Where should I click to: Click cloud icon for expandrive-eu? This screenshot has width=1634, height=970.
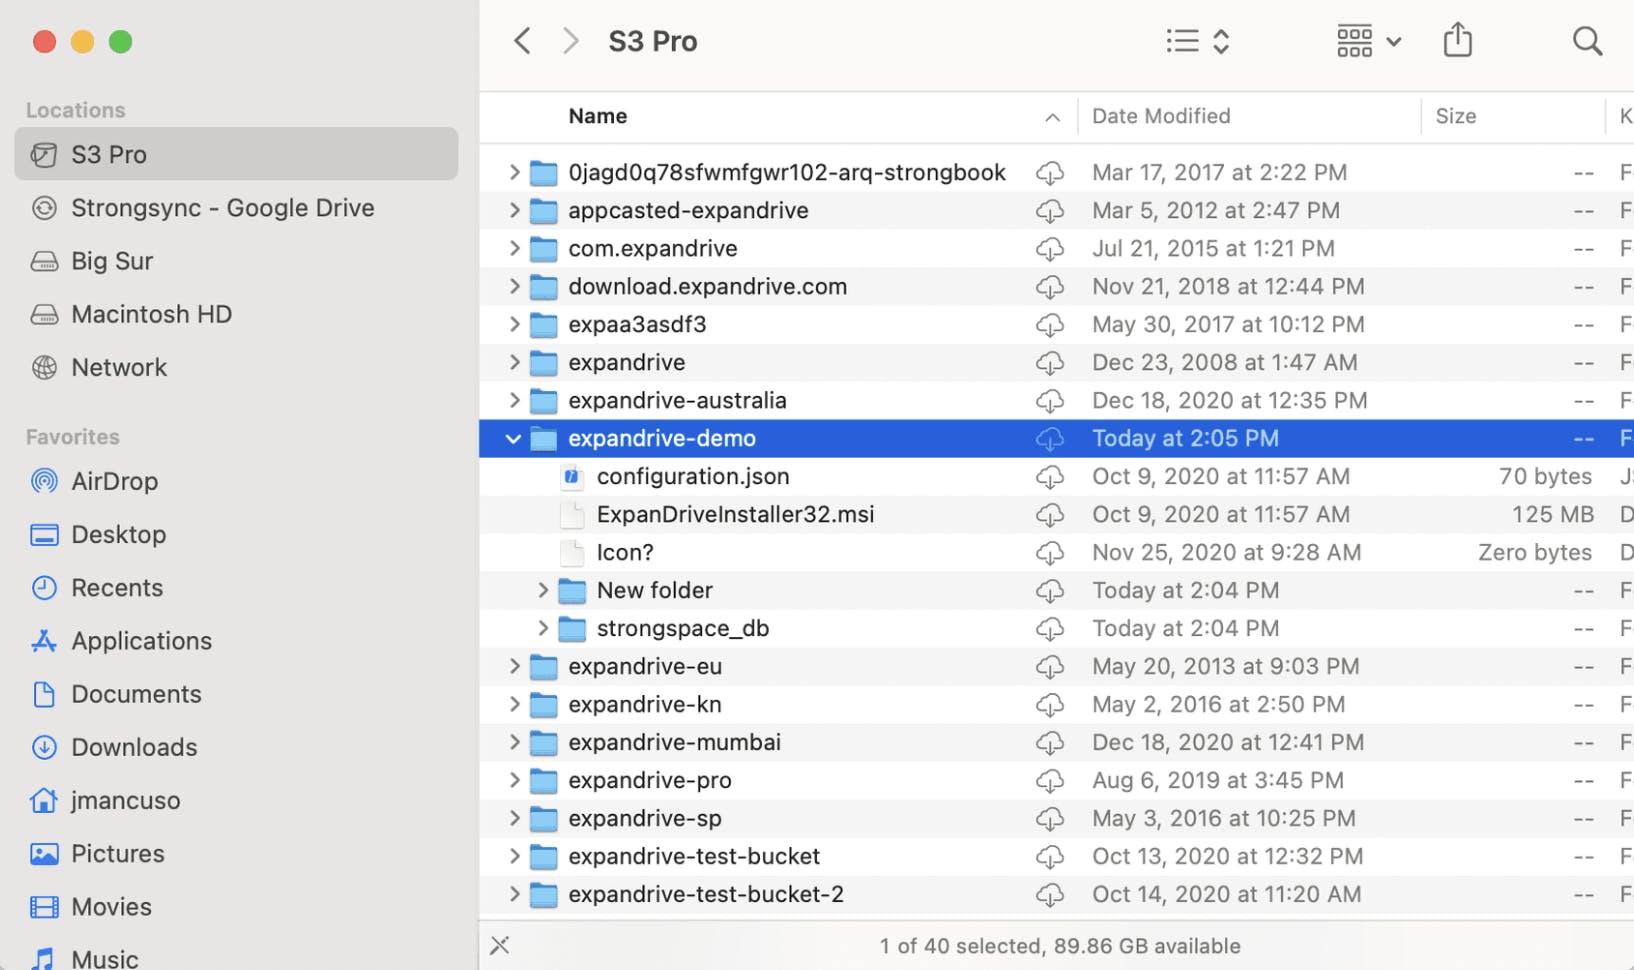[x=1049, y=667]
